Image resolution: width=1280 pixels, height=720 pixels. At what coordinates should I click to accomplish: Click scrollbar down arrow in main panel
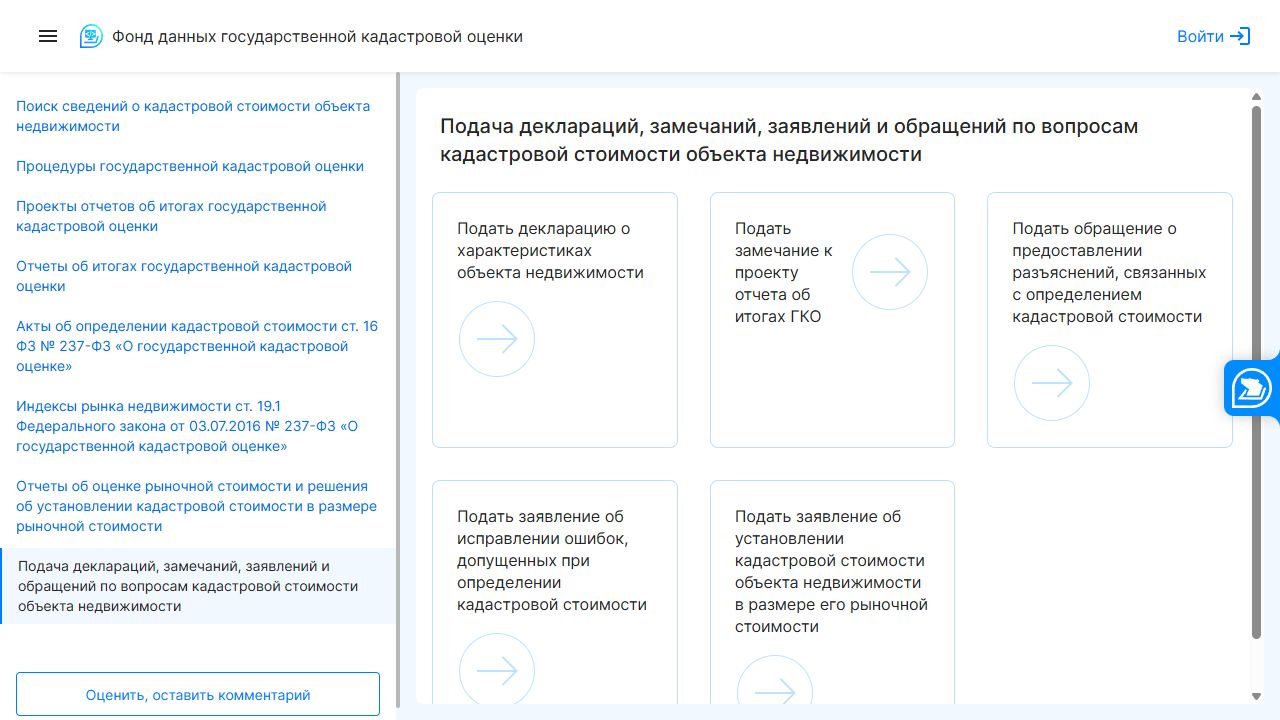(x=1256, y=697)
